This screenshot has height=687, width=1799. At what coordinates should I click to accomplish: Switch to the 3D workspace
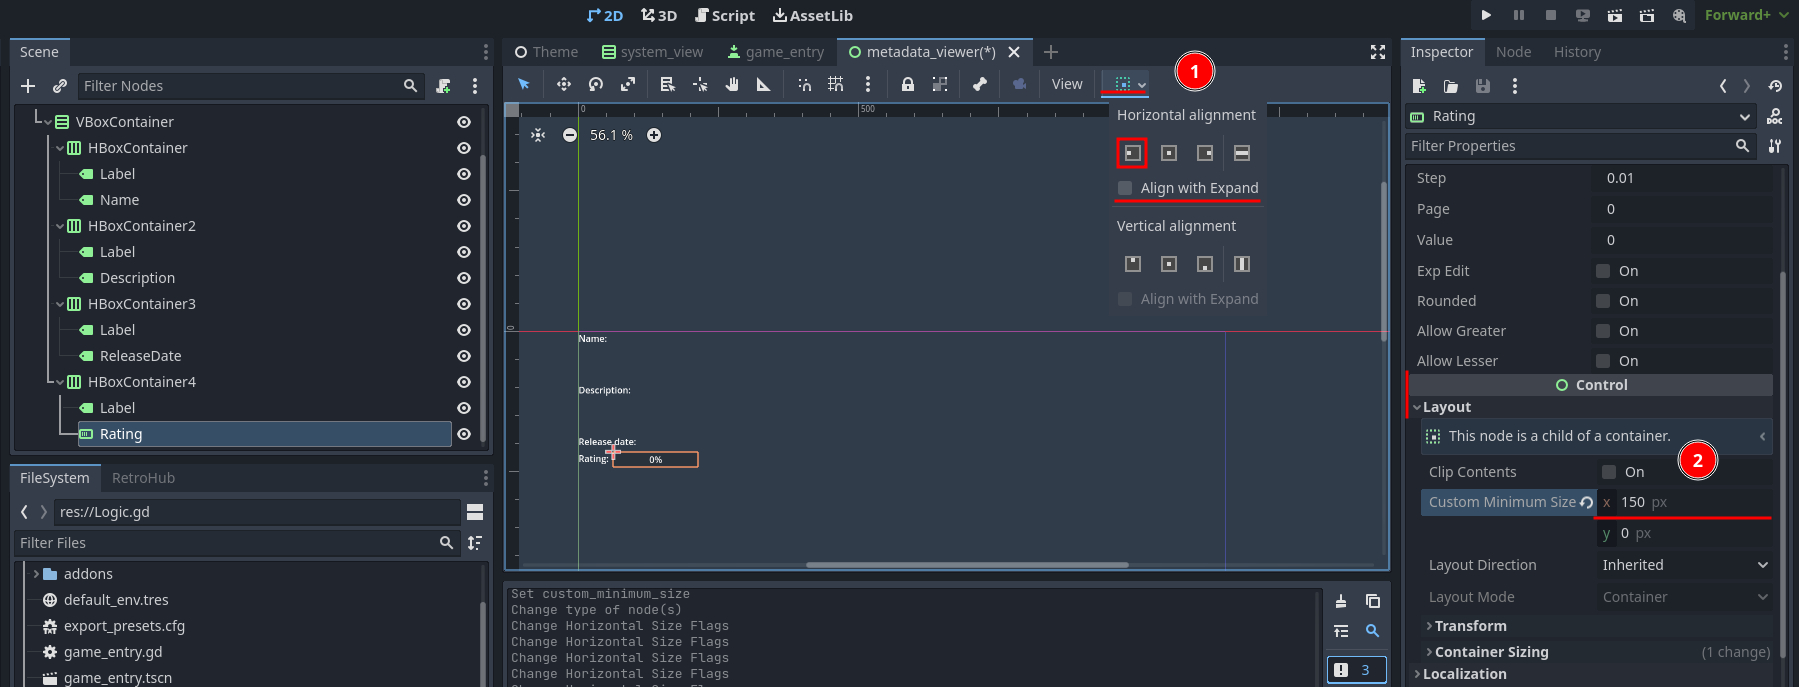point(659,15)
